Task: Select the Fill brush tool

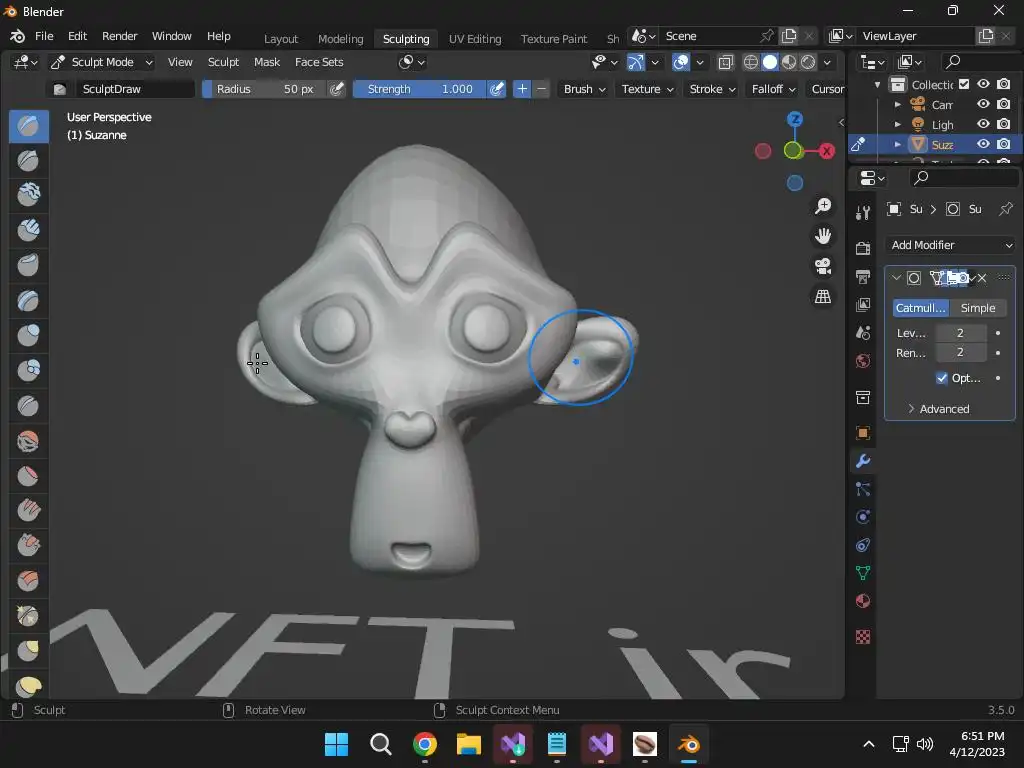Action: (x=28, y=510)
